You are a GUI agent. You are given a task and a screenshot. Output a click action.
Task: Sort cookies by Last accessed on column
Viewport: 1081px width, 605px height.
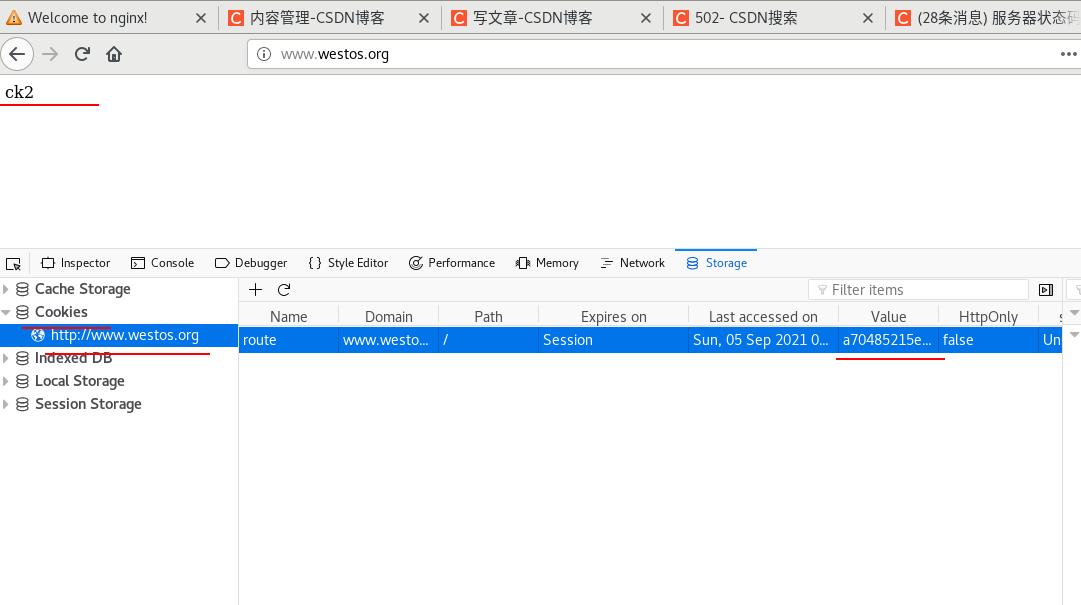[x=763, y=317]
